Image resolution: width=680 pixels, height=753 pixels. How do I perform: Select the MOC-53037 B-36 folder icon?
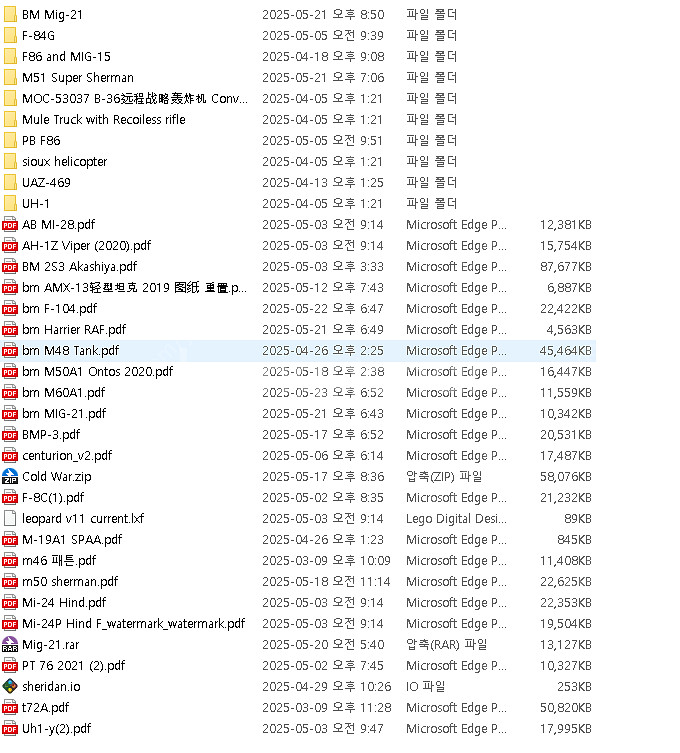pyautogui.click(x=10, y=98)
